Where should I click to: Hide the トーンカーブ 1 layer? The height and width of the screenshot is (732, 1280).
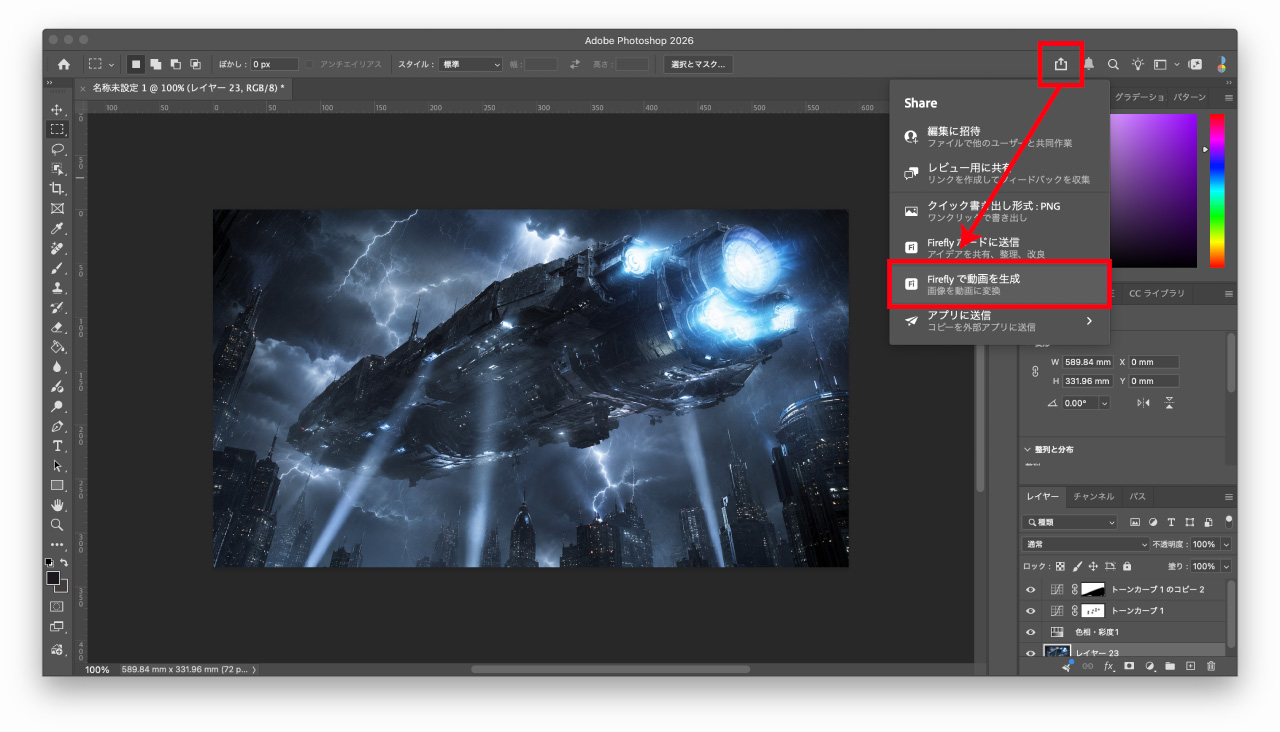1031,611
